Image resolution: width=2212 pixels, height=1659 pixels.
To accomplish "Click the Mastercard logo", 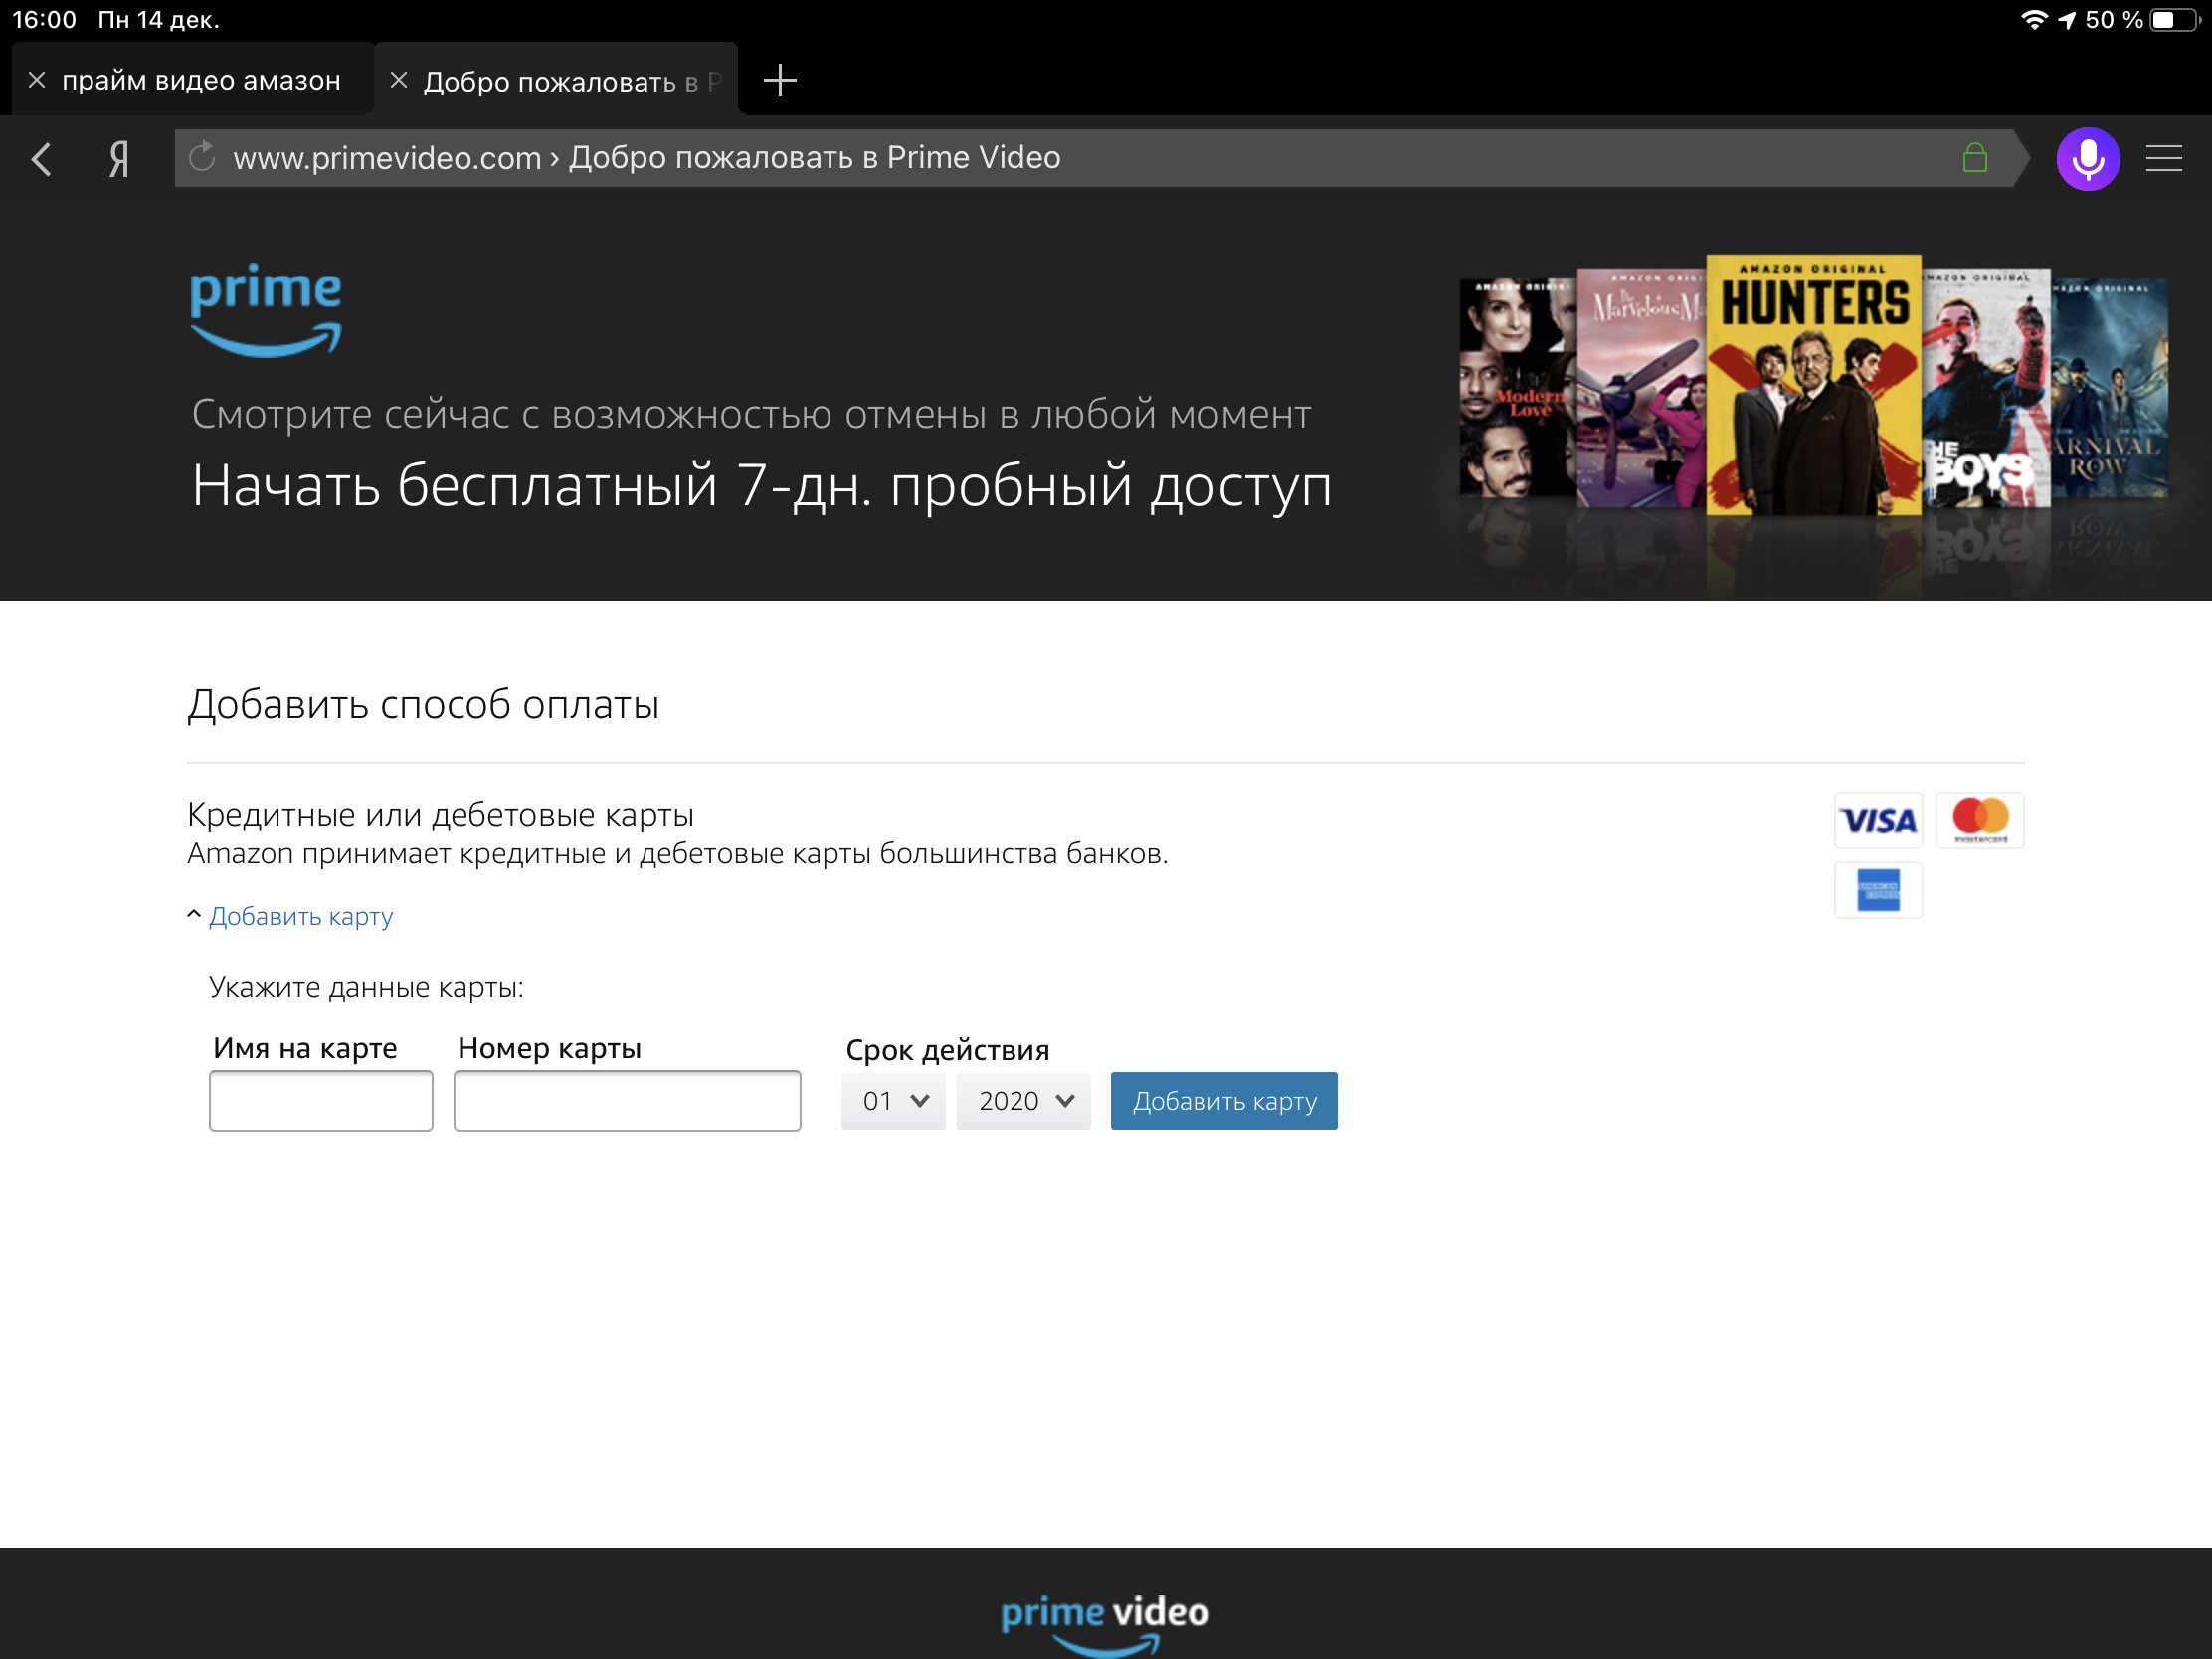I will tap(1980, 820).
